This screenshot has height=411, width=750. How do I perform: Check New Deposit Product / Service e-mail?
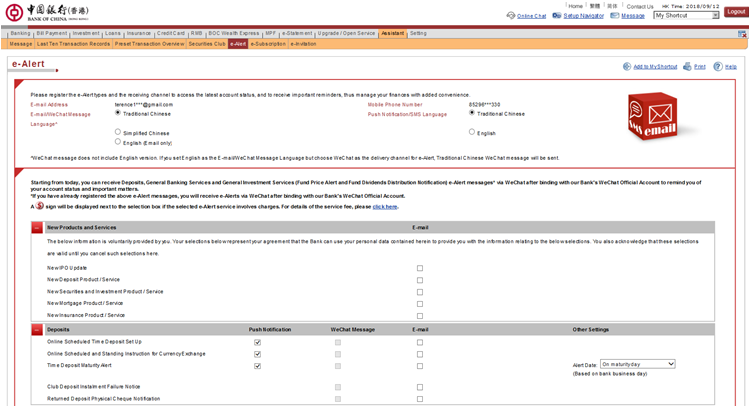click(420, 280)
